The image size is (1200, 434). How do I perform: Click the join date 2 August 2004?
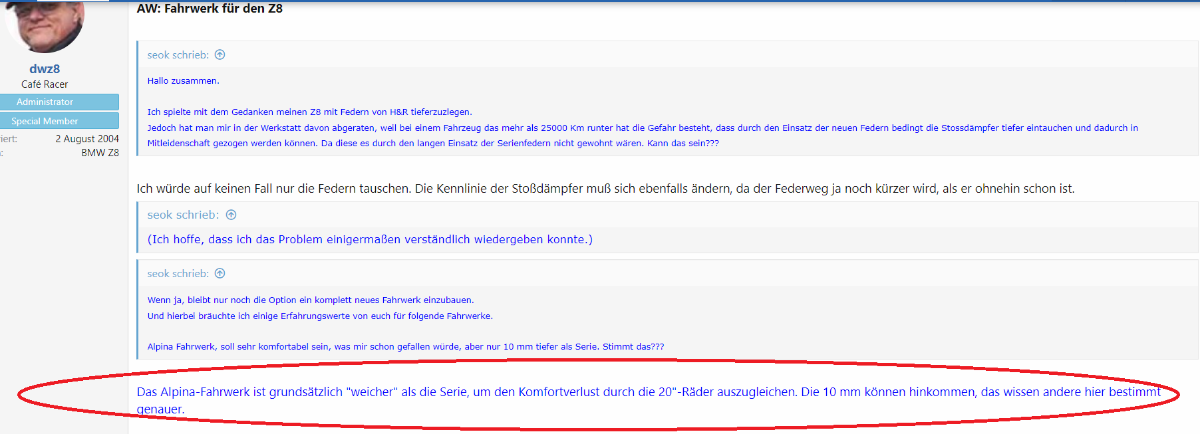87,139
